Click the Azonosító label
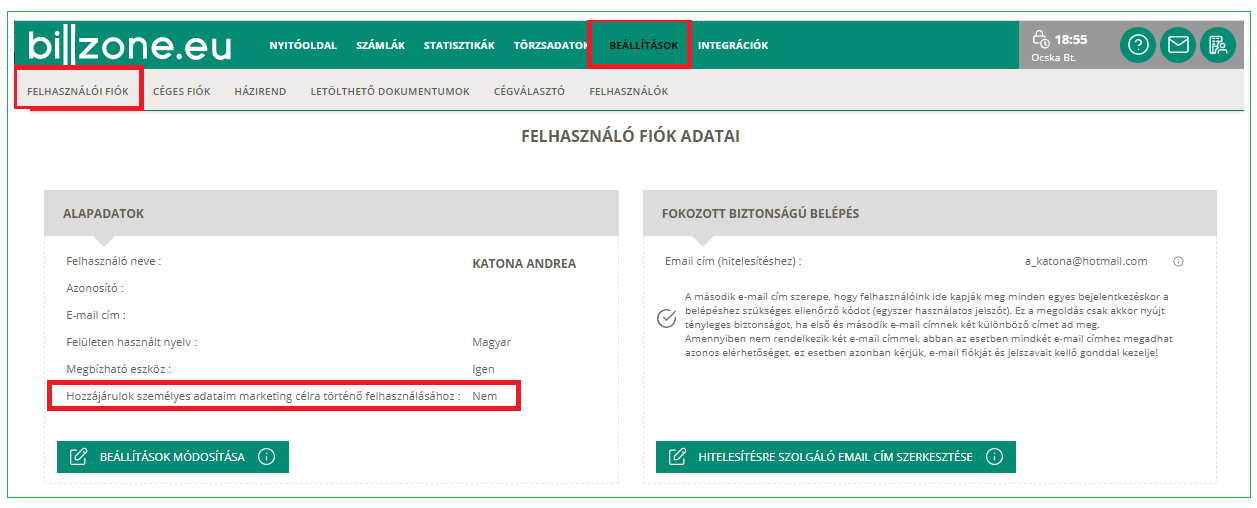Image resolution: width=1257 pixels, height=508 pixels. tap(95, 288)
